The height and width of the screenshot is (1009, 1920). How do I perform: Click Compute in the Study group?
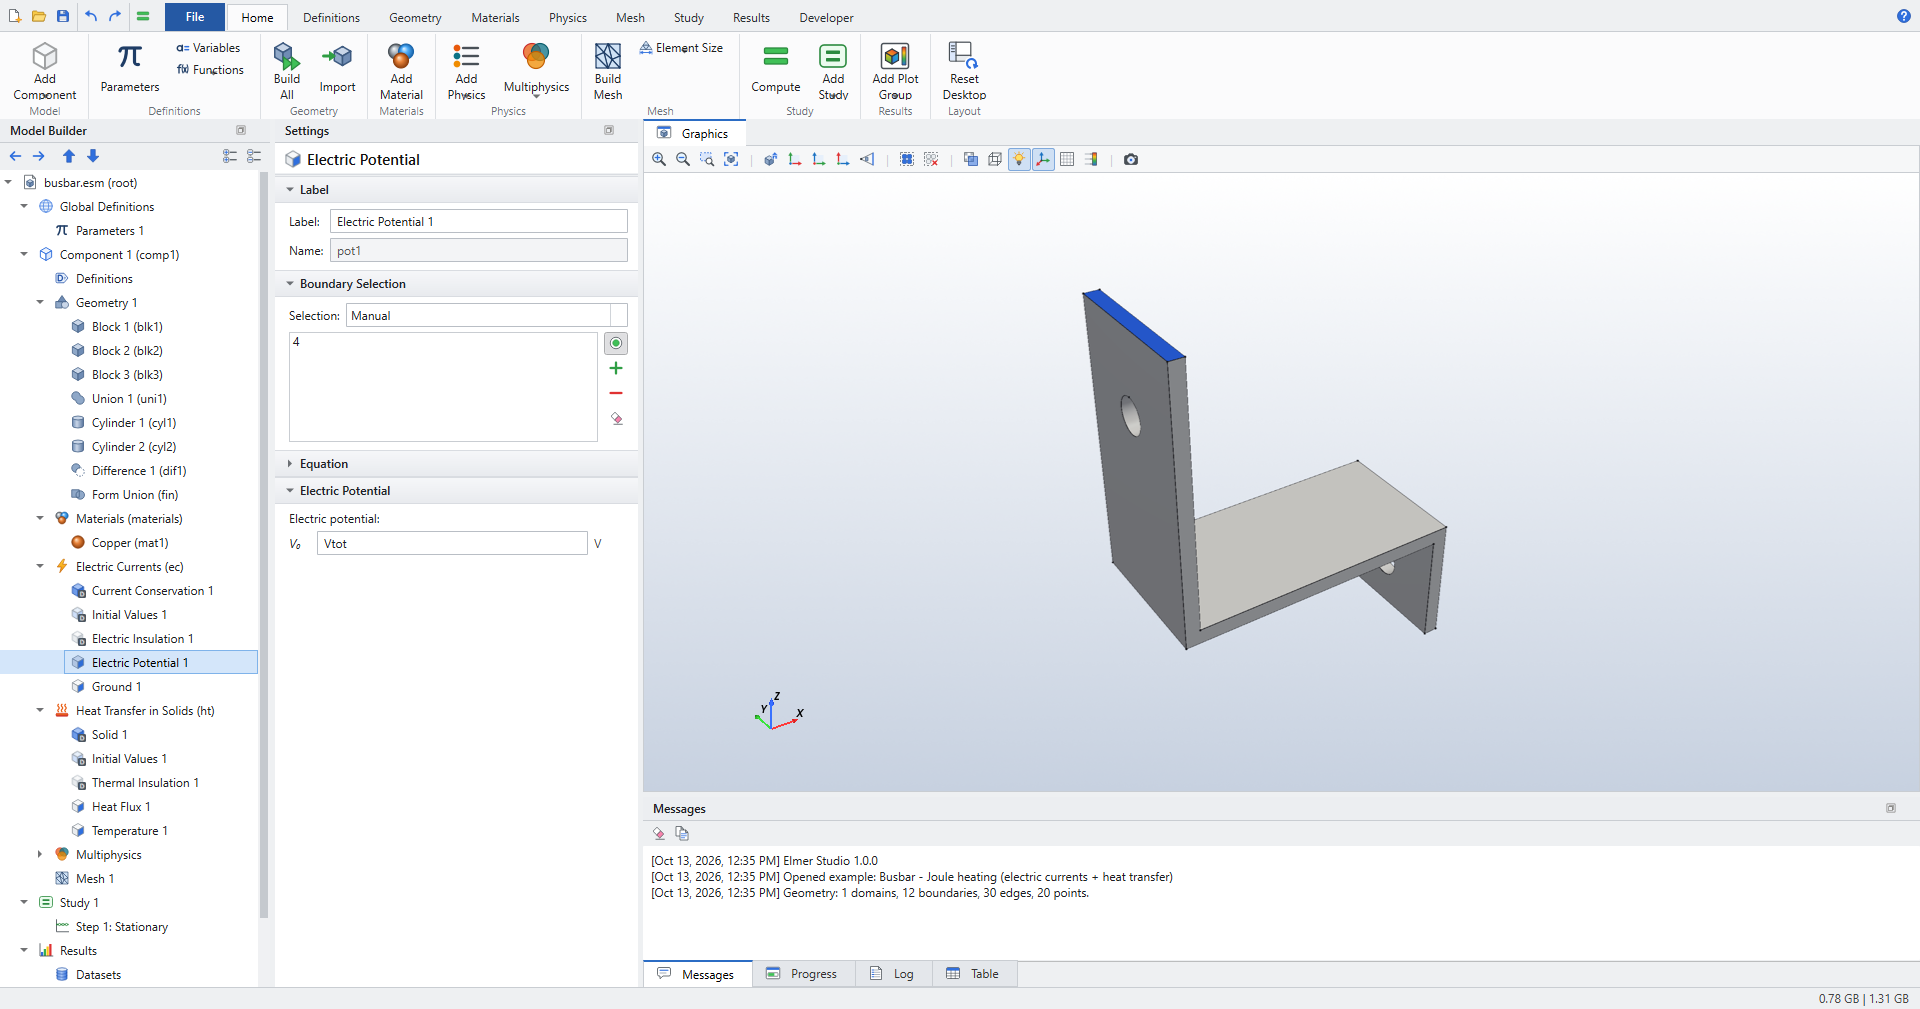pyautogui.click(x=776, y=71)
